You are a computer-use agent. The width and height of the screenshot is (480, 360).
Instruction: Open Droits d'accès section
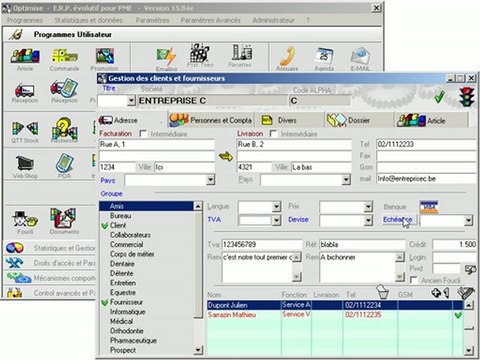coord(50,263)
